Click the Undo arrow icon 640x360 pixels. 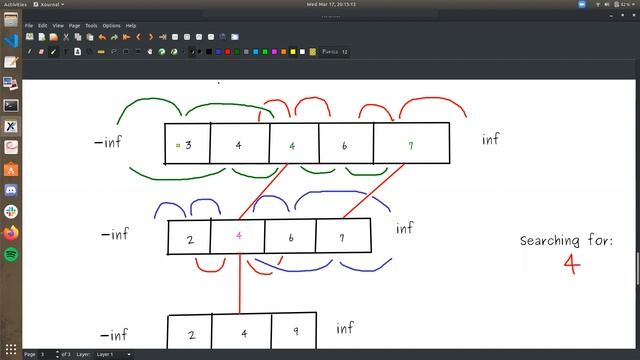click(102, 37)
